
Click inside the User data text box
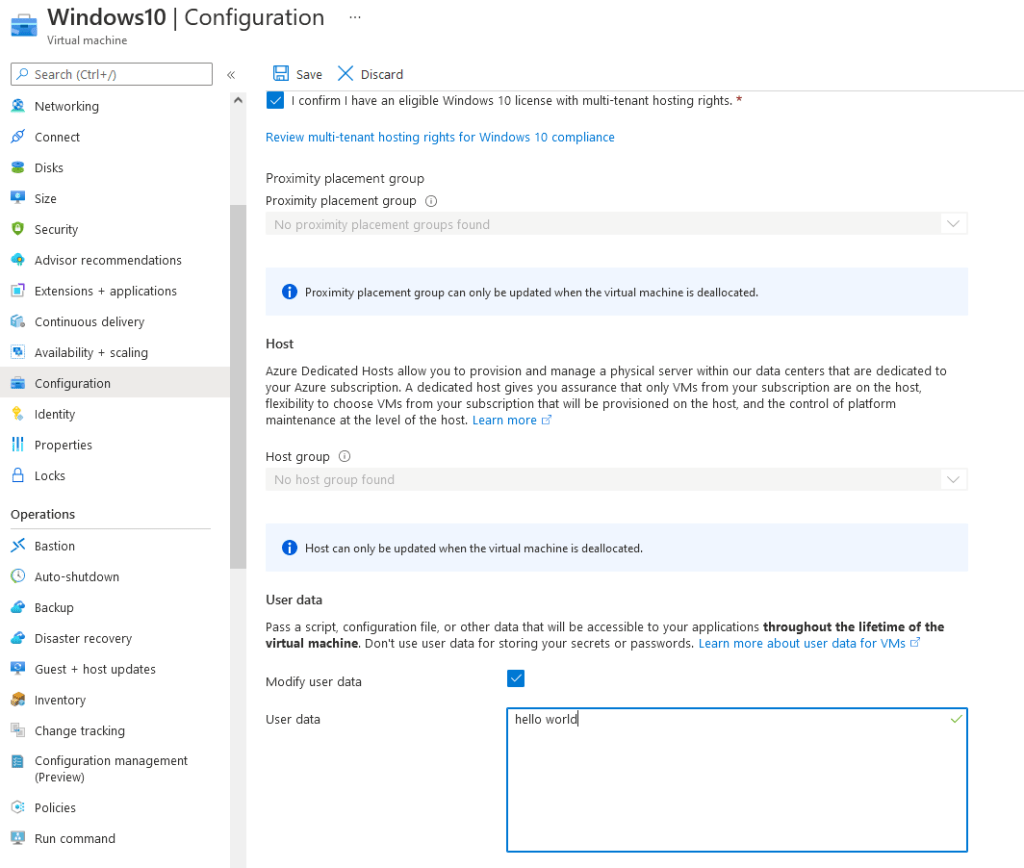coord(736,780)
